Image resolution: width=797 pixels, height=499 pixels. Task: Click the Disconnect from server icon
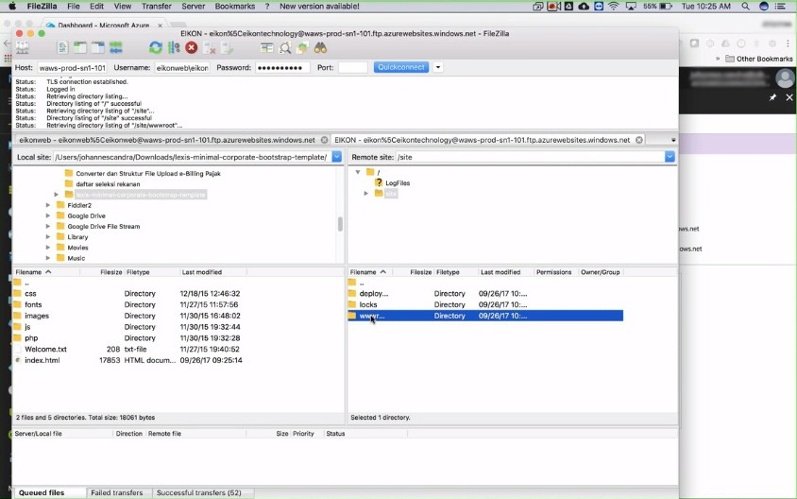(x=209, y=48)
